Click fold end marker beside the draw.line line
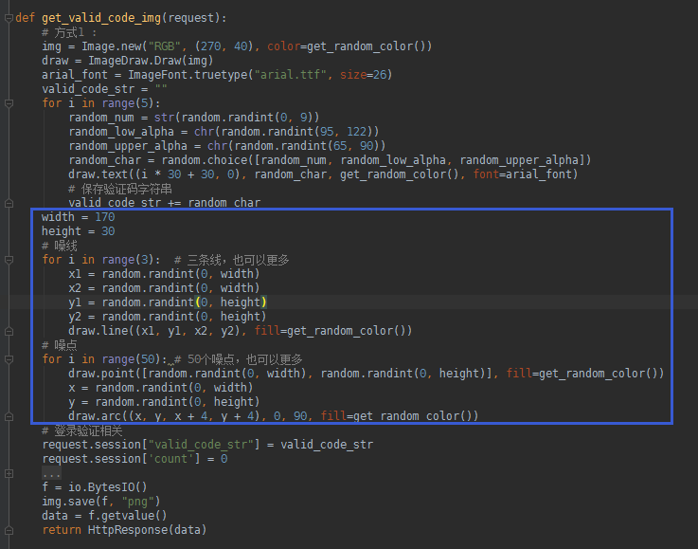The width and height of the screenshot is (698, 549). coord(8,331)
